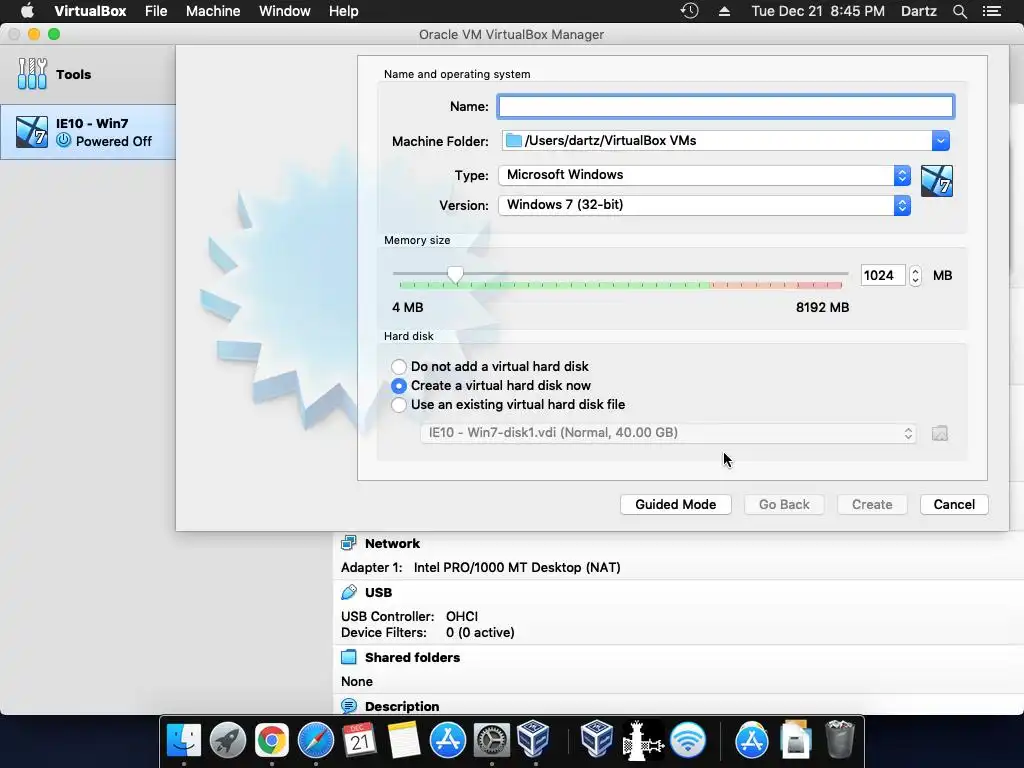Click the '8192 MB' maximum memory label
Image resolution: width=1024 pixels, height=768 pixels.
coord(822,307)
